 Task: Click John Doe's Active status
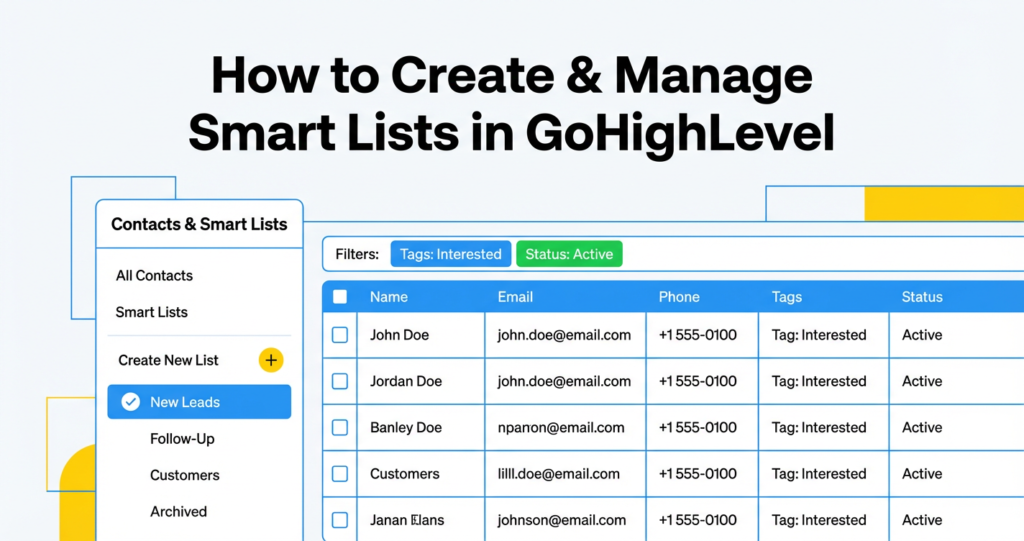coord(922,335)
